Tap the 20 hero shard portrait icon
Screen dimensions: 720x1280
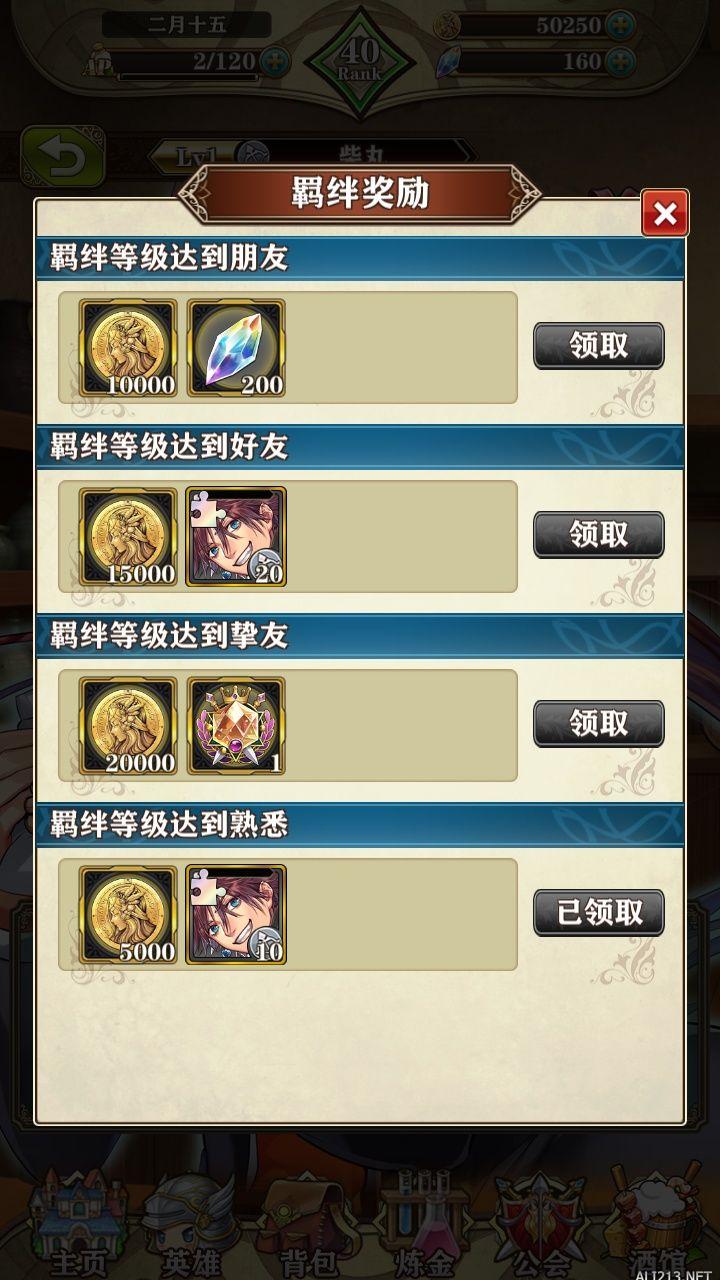[236, 537]
